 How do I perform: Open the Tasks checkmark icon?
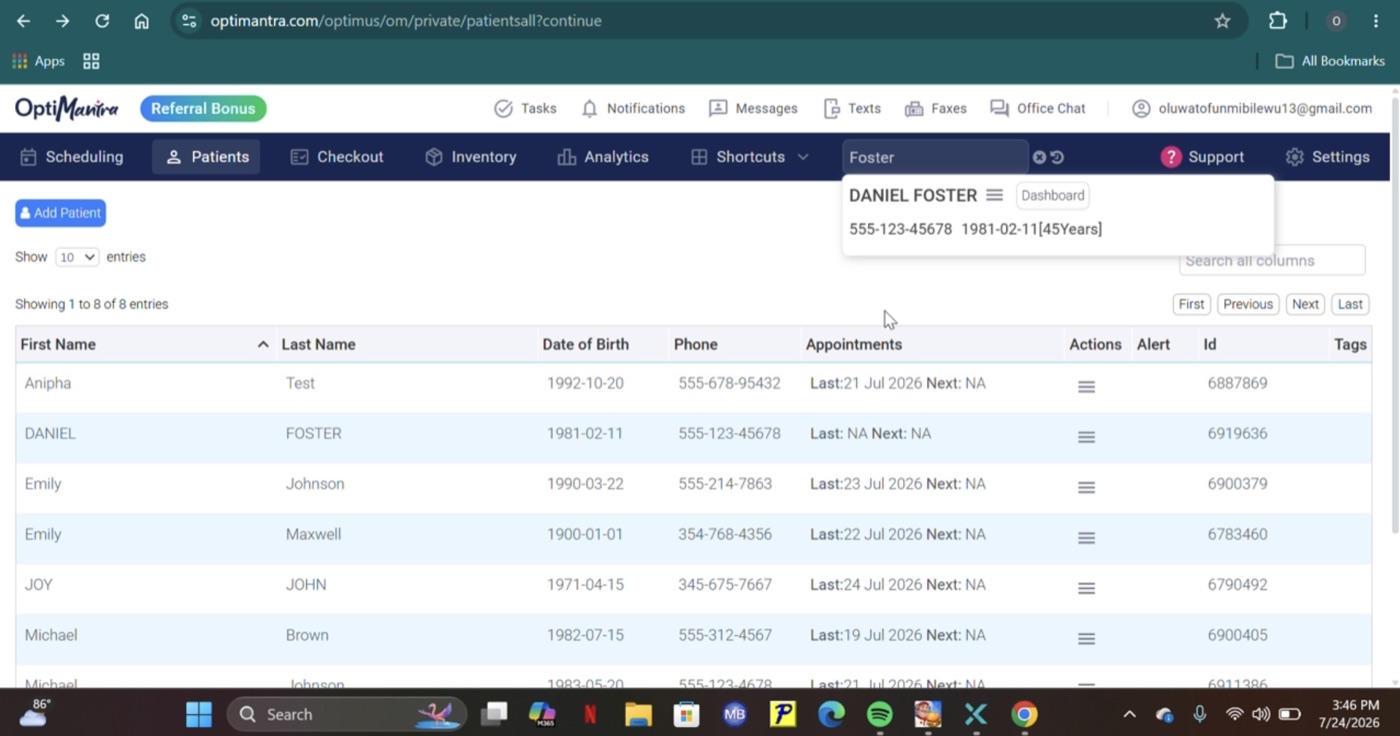point(503,108)
